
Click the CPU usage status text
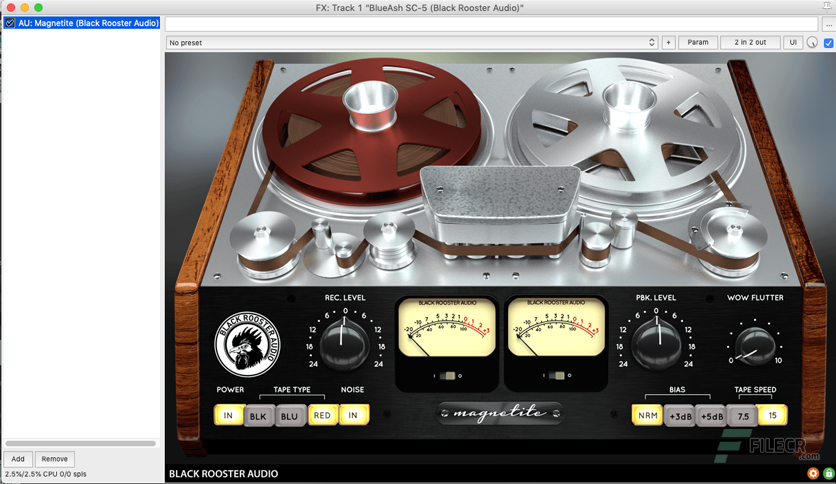45,474
